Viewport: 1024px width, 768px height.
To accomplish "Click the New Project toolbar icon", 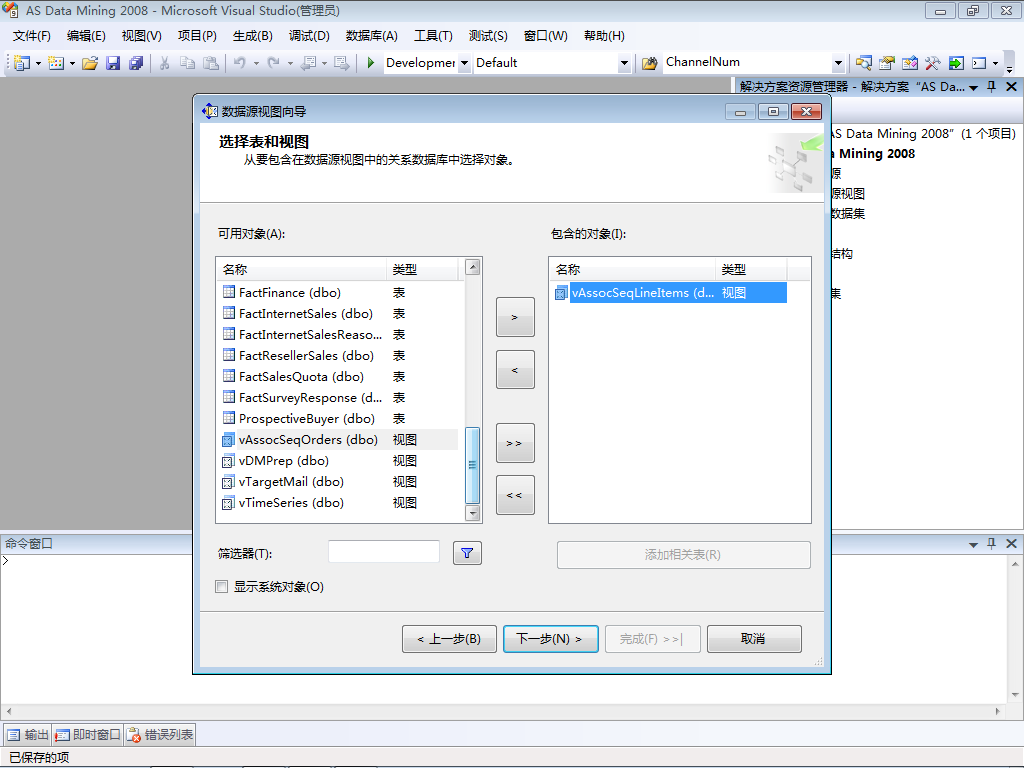I will pyautogui.click(x=22, y=63).
